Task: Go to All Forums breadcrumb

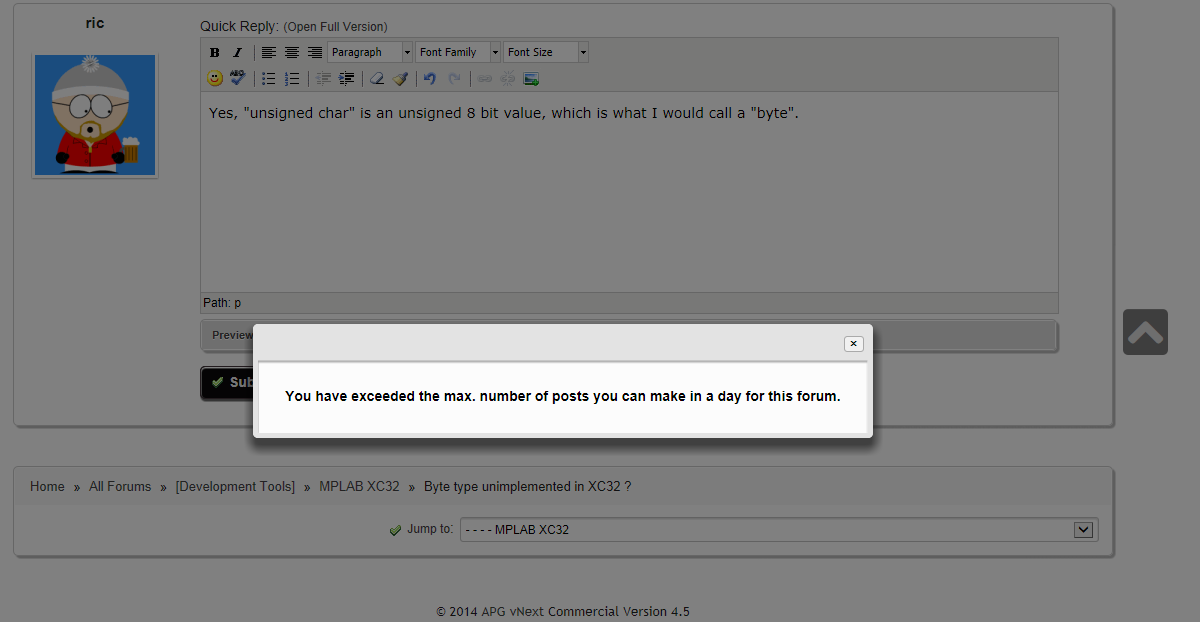Action: click(120, 487)
